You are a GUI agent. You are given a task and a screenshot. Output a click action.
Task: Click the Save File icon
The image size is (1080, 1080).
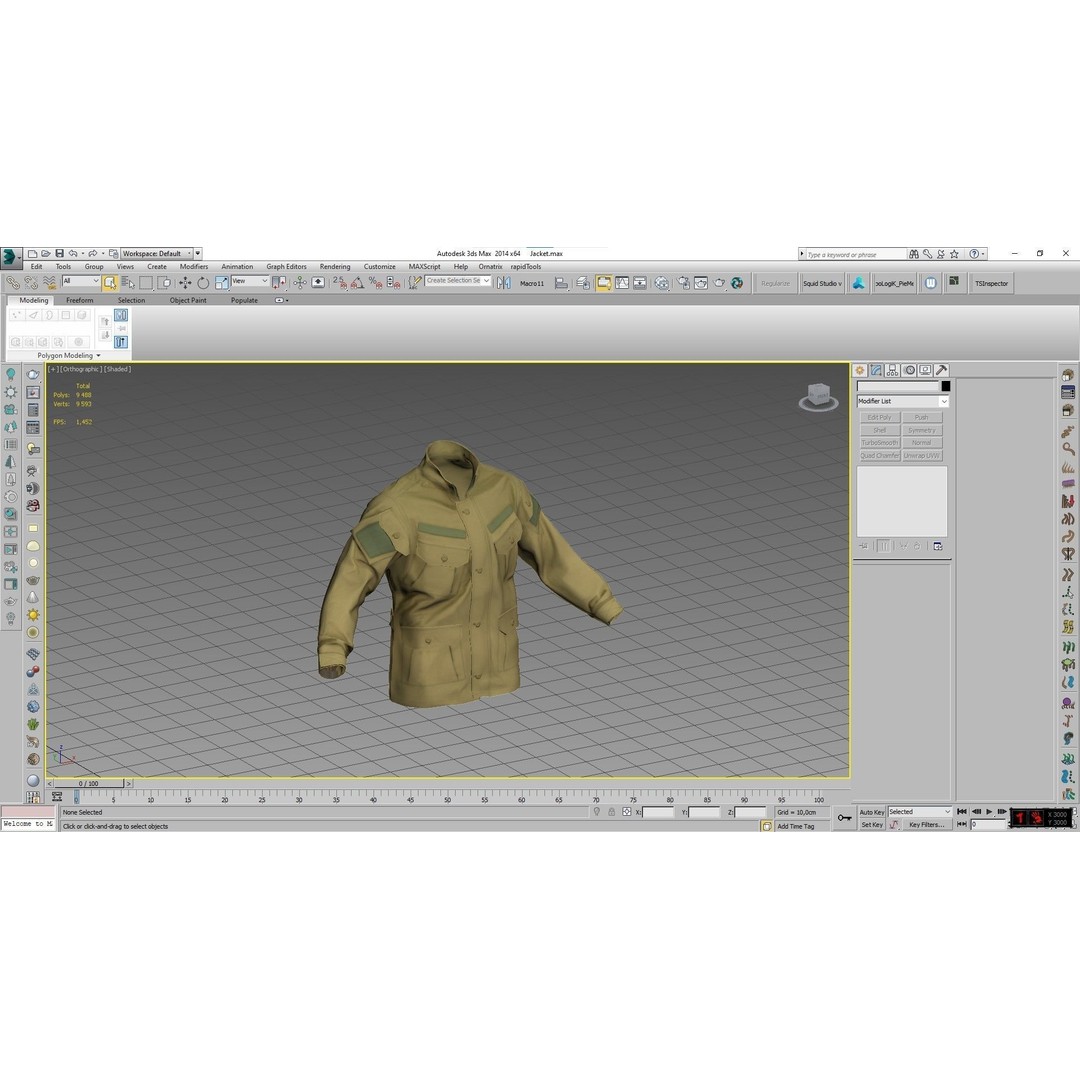pyautogui.click(x=59, y=253)
